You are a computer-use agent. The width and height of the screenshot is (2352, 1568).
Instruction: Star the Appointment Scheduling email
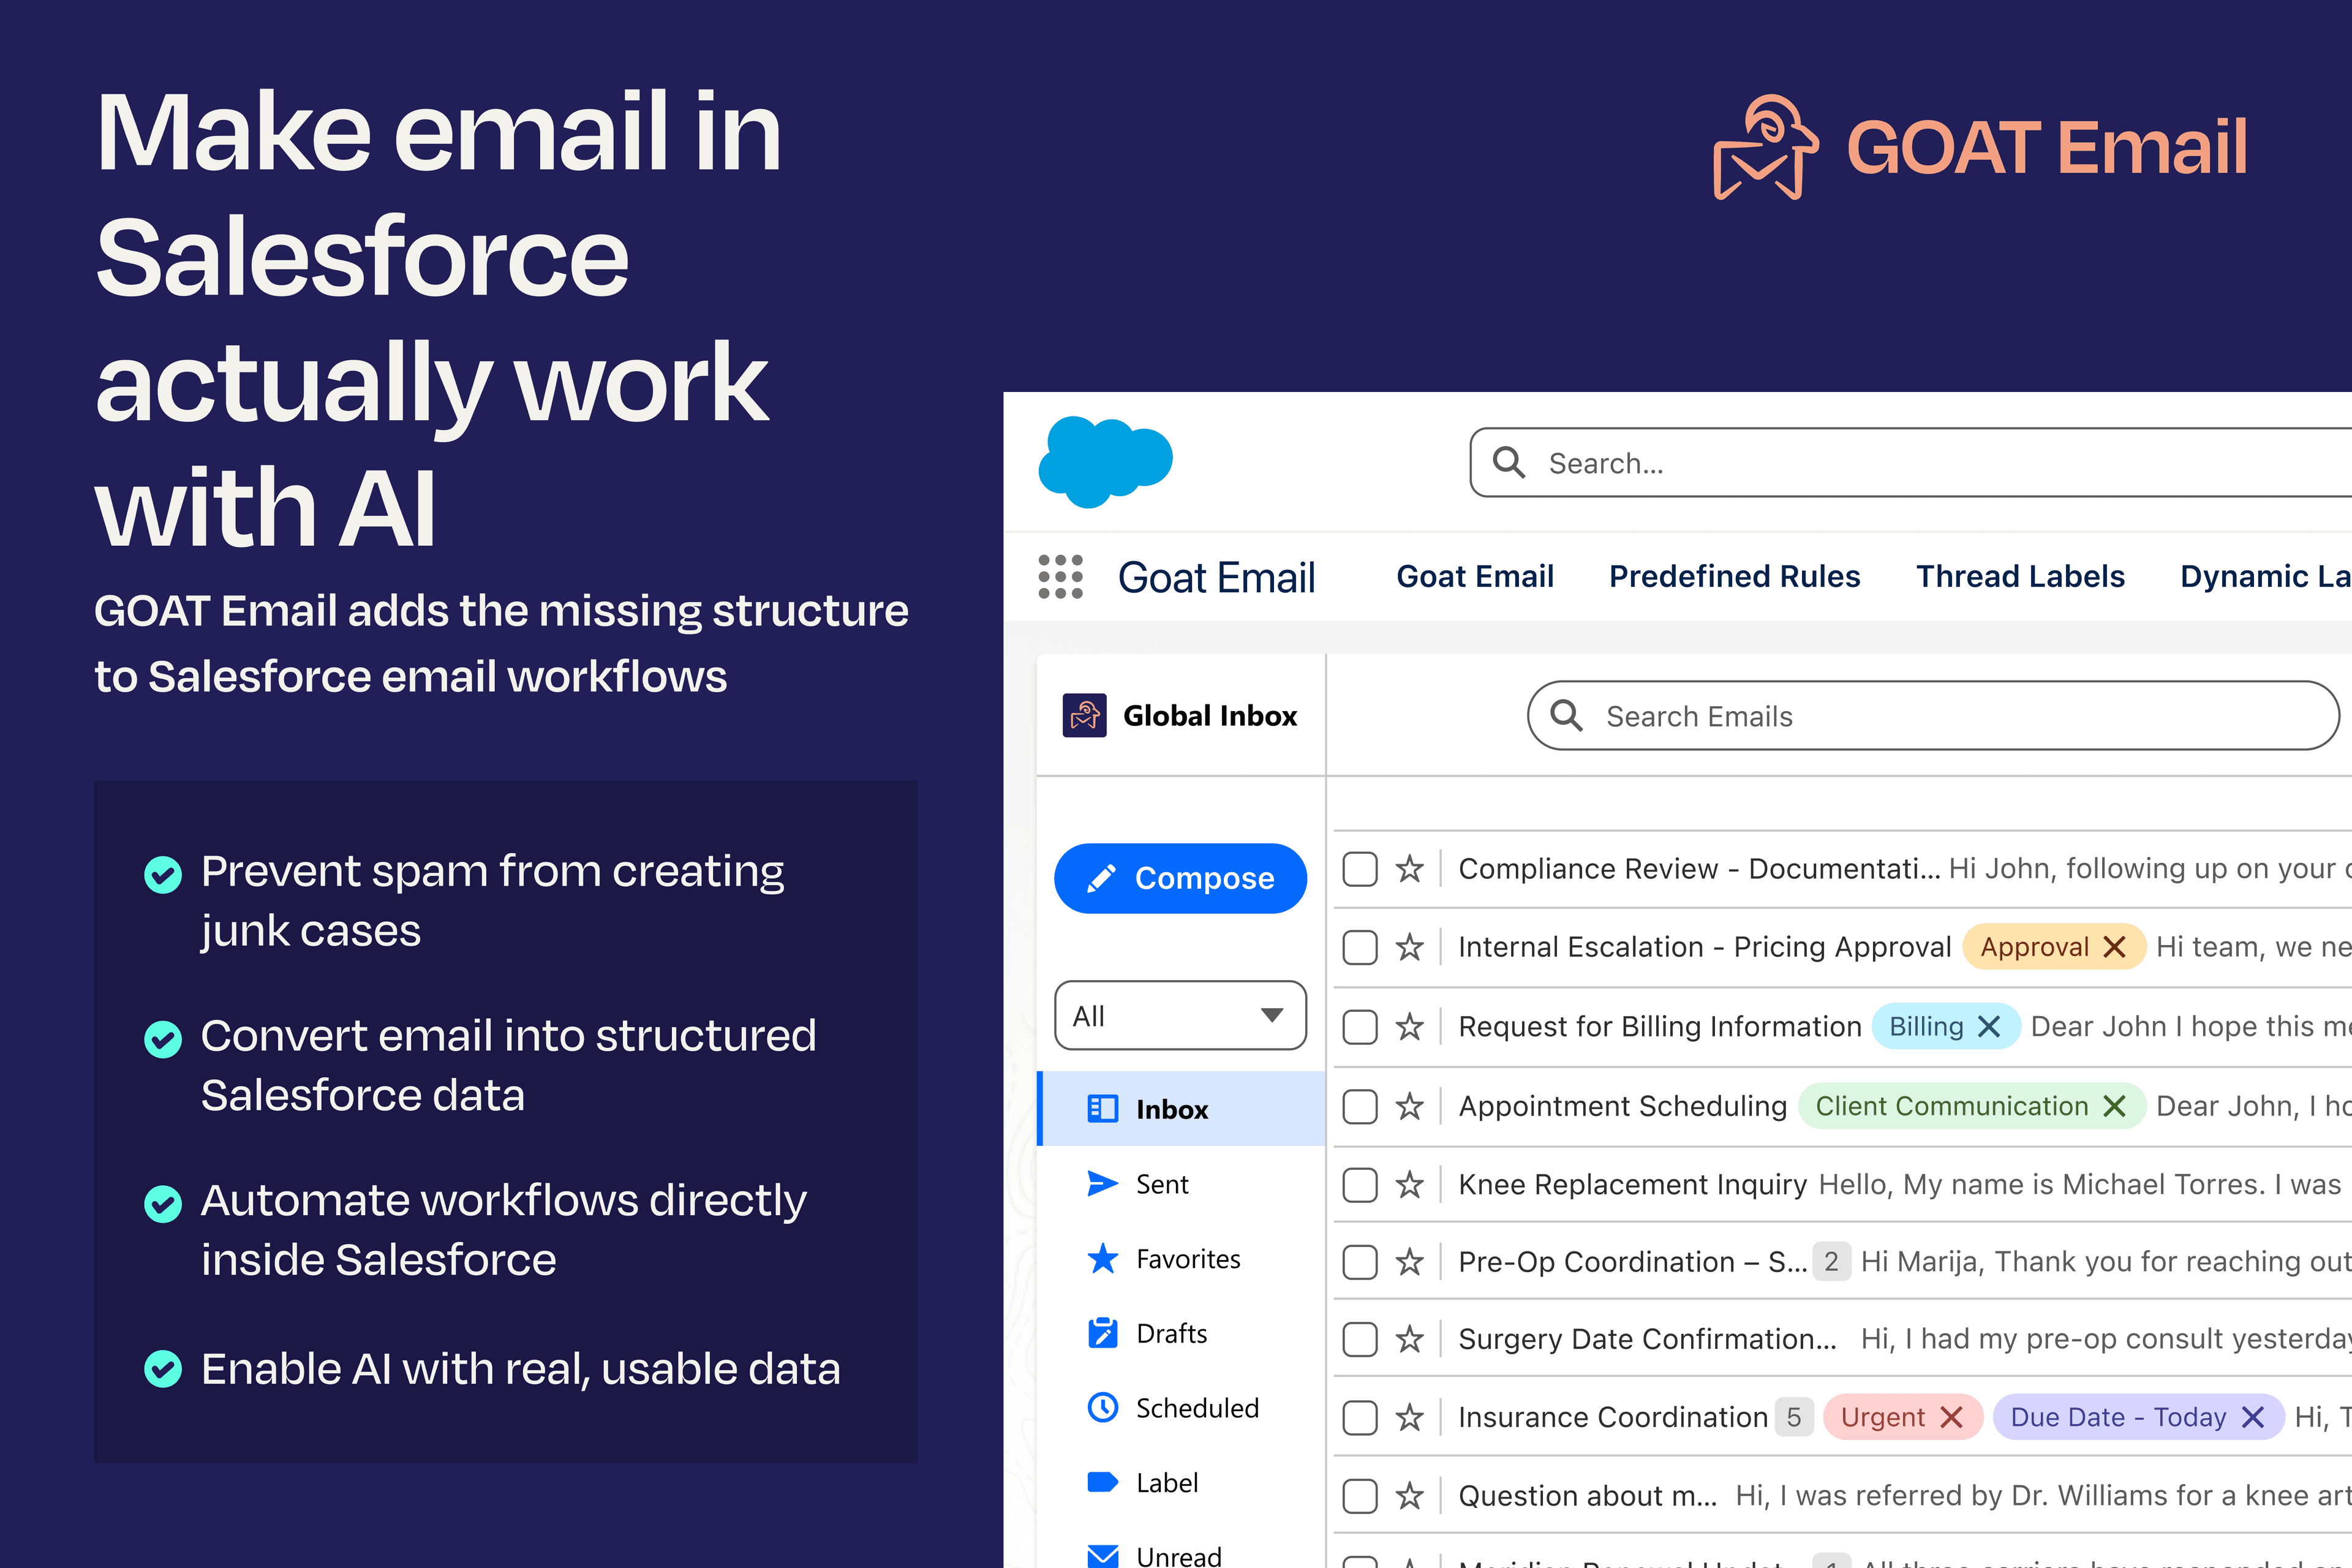point(1410,1106)
